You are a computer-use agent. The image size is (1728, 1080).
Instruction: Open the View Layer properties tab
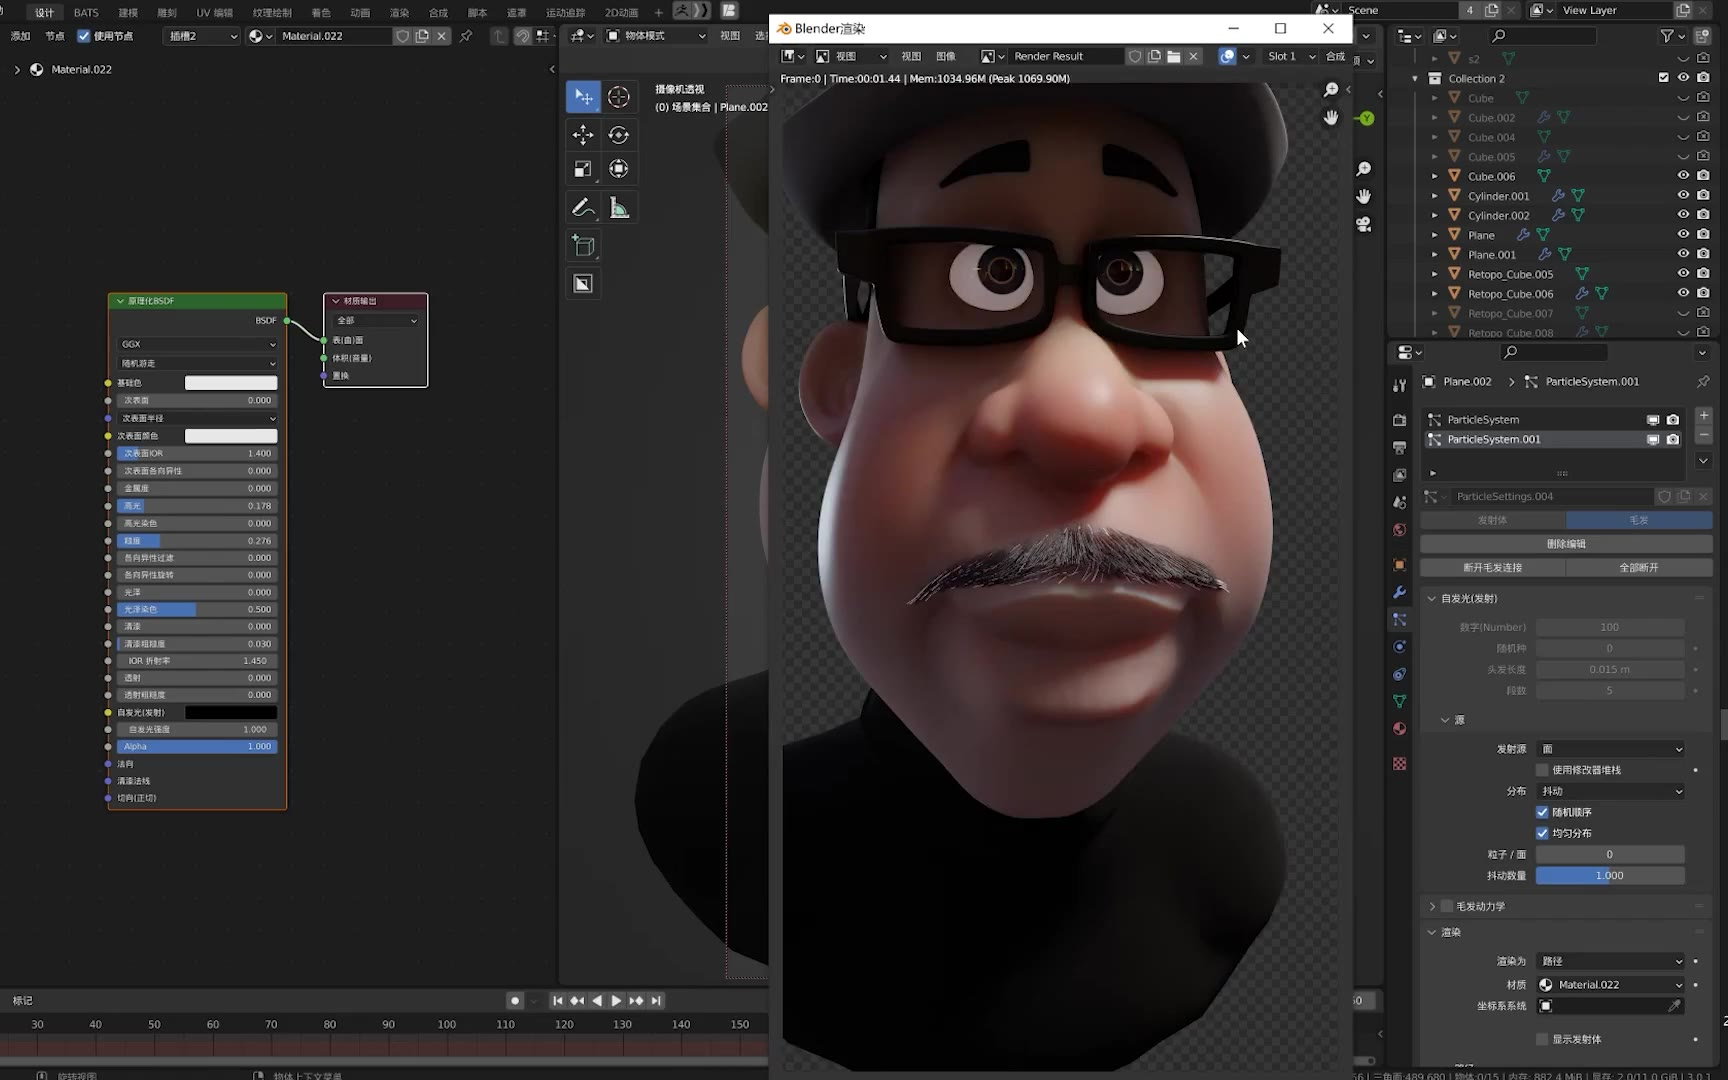click(1399, 475)
